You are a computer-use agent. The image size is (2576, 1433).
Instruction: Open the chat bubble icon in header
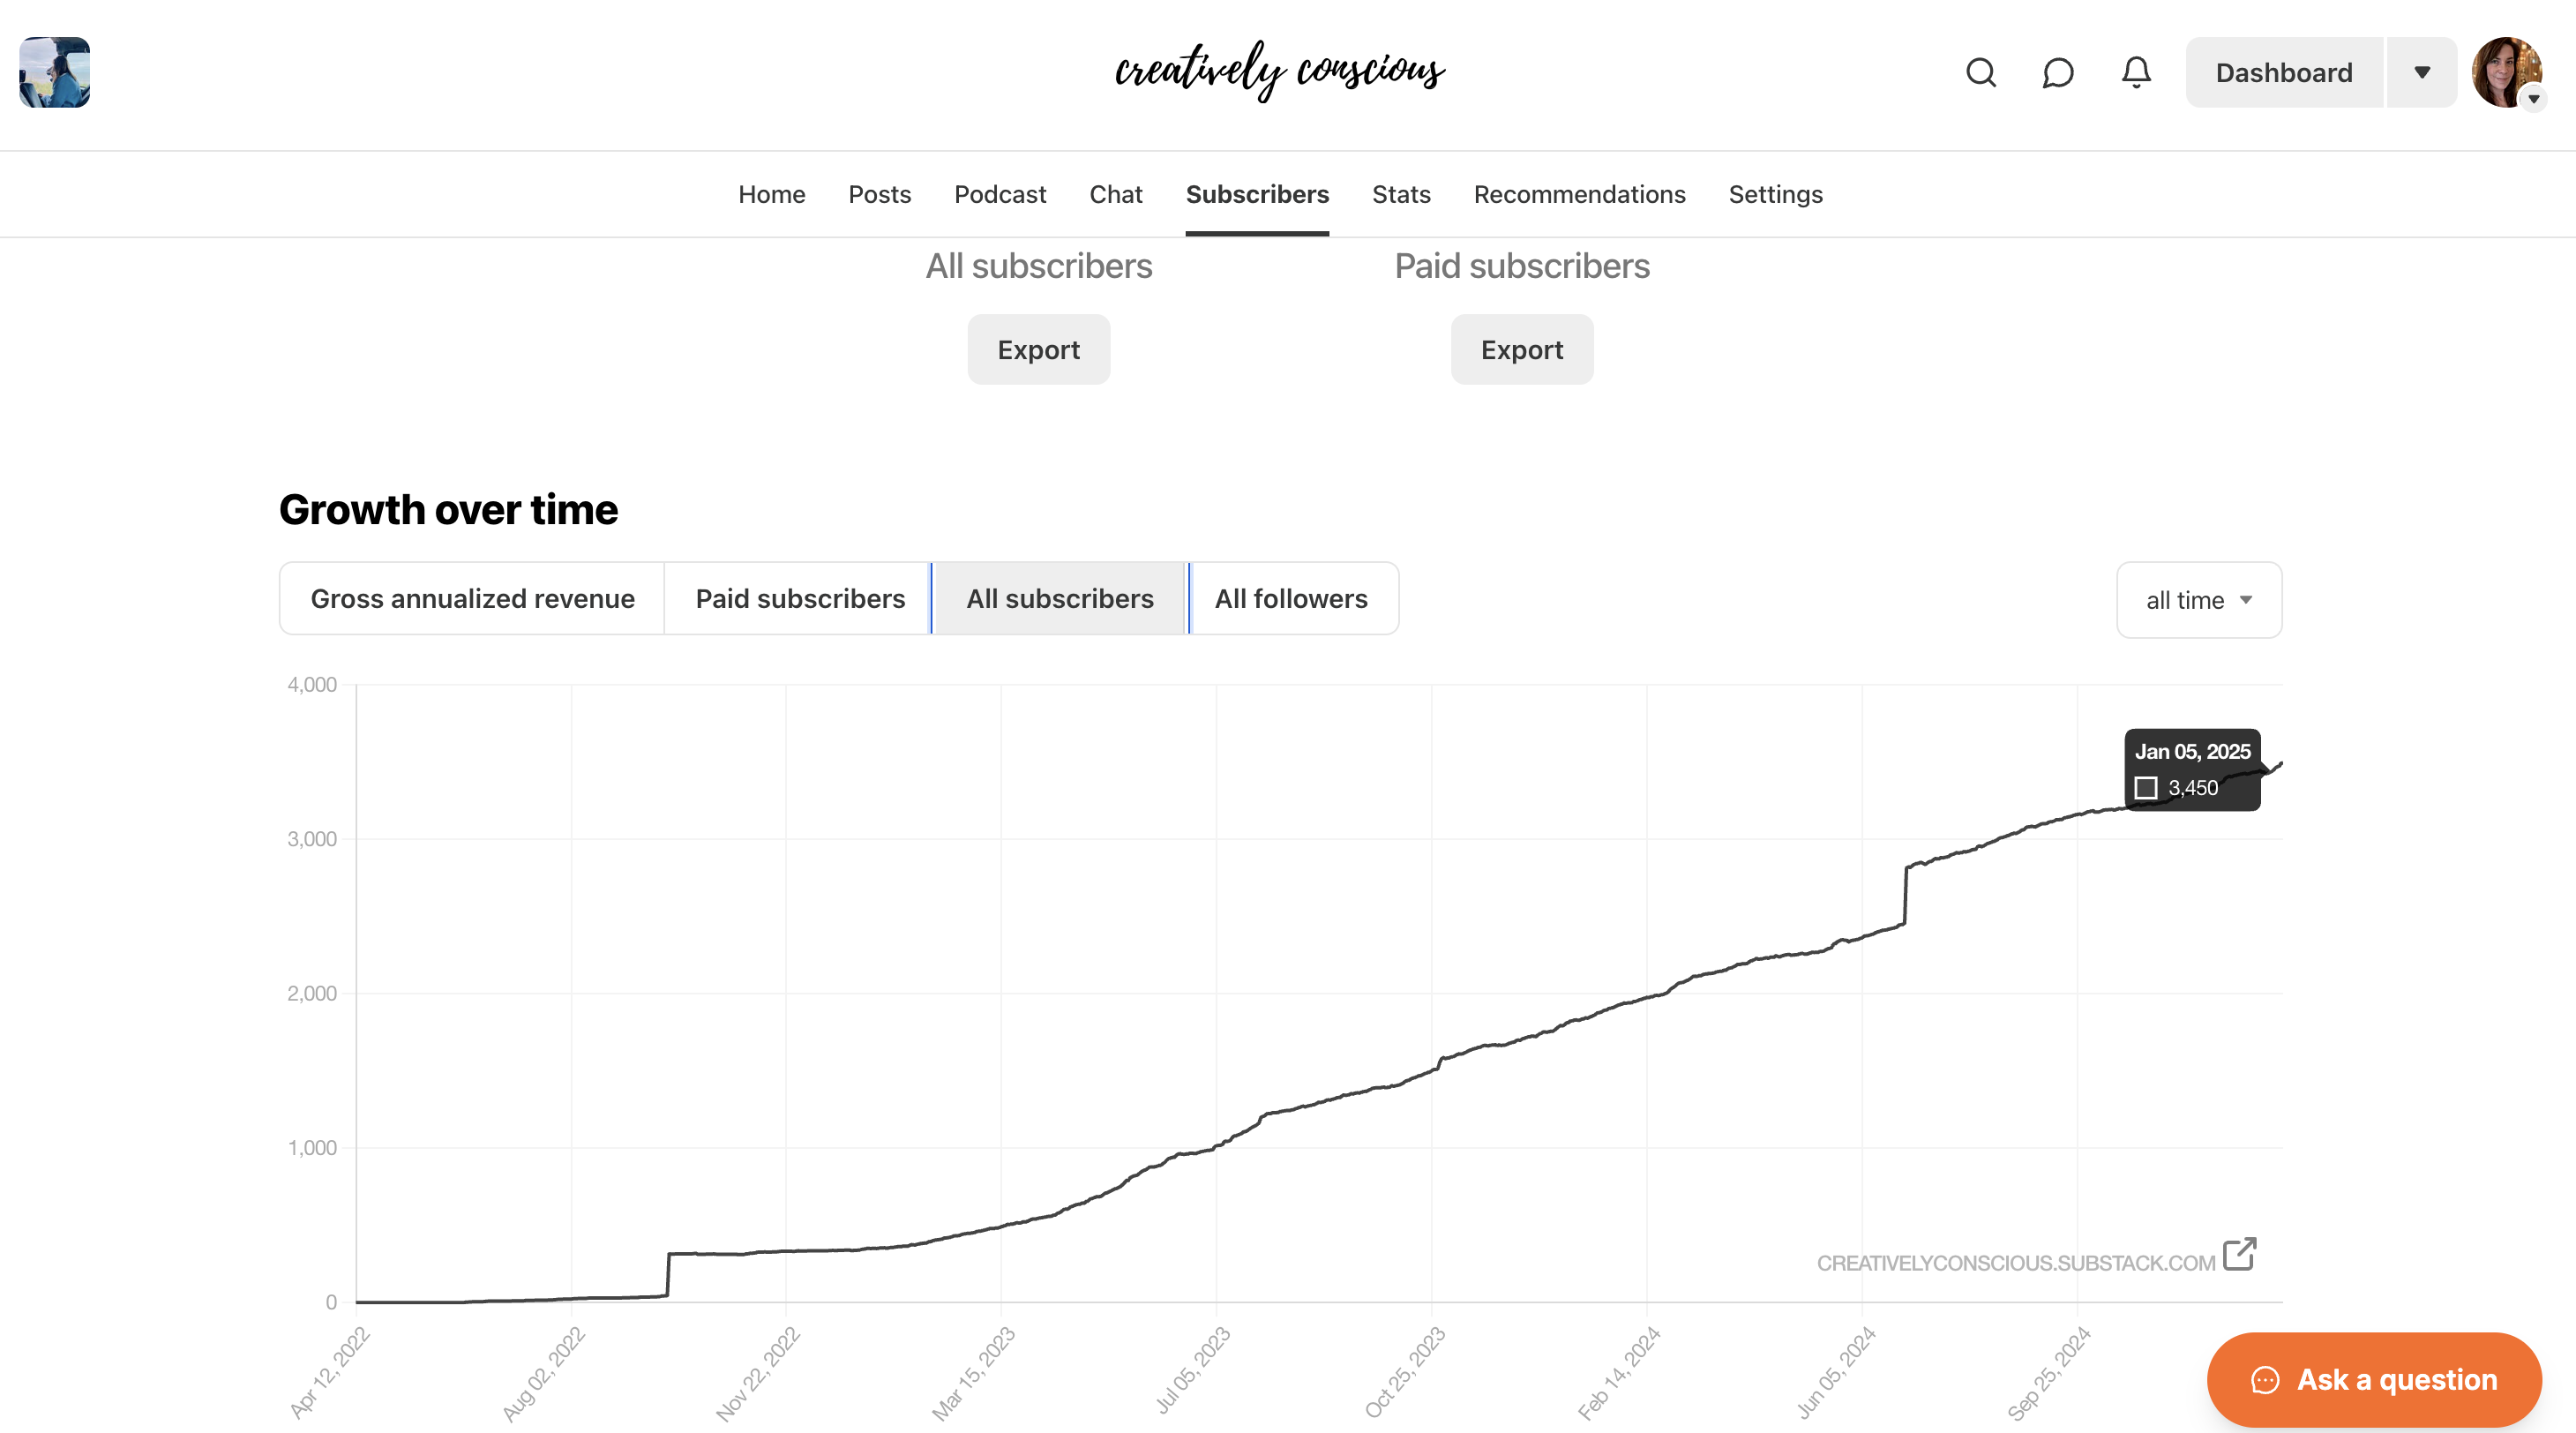2057,73
